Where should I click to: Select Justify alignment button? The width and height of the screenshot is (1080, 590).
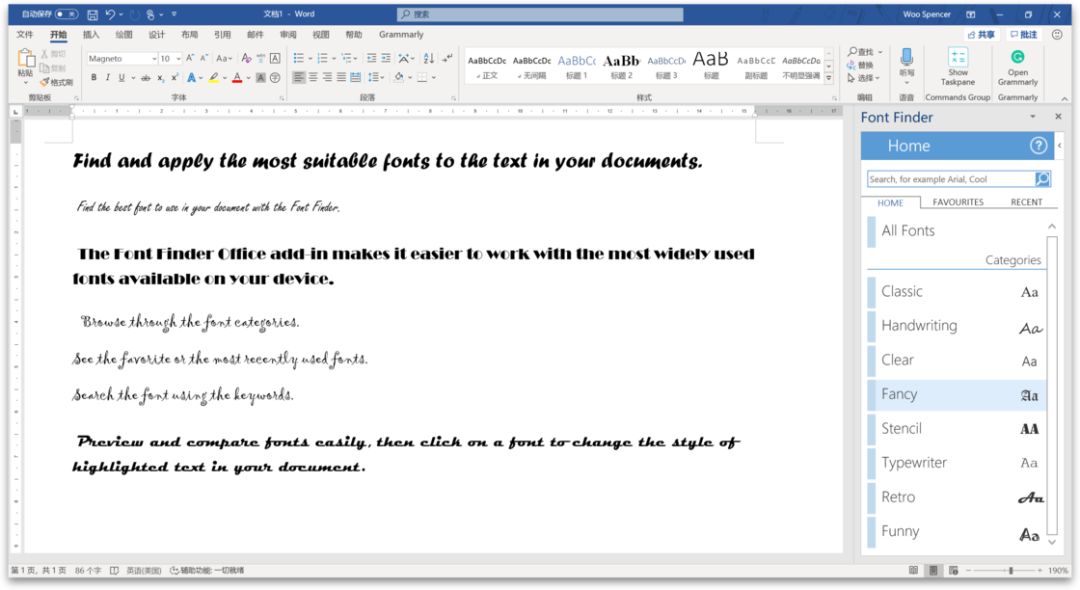pos(341,78)
